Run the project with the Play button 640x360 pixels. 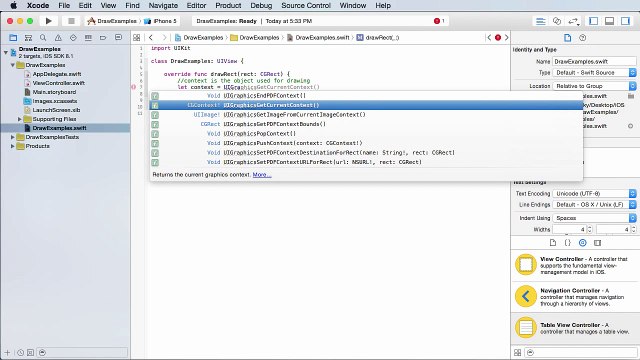(49, 21)
